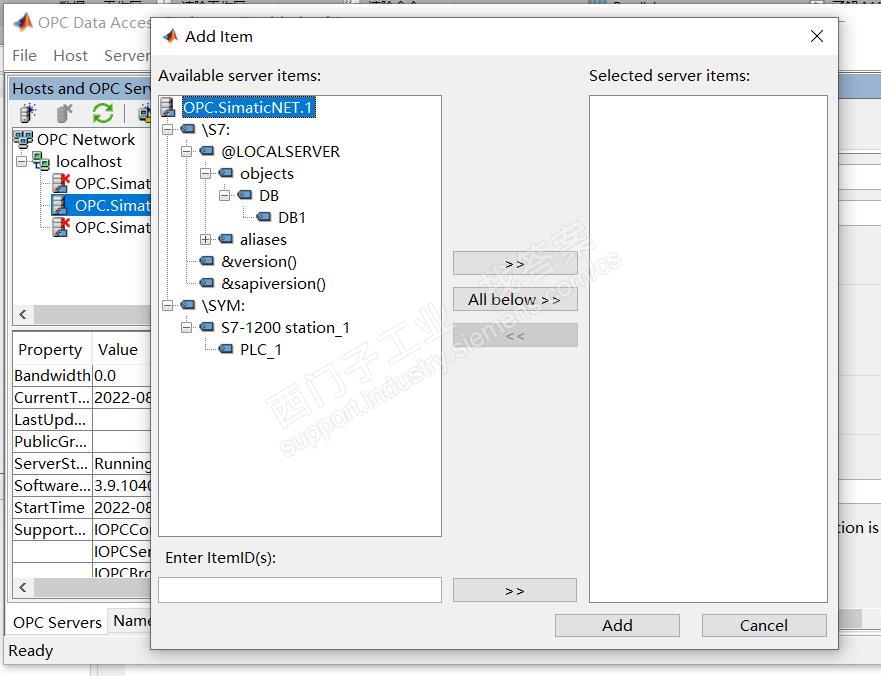Click the Ready status bar text
Image resolution: width=881 pixels, height=676 pixels.
pyautogui.click(x=31, y=651)
